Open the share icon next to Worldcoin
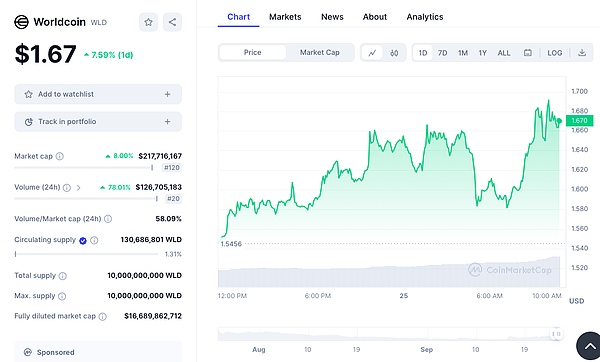The width and height of the screenshot is (600, 362). tap(172, 22)
